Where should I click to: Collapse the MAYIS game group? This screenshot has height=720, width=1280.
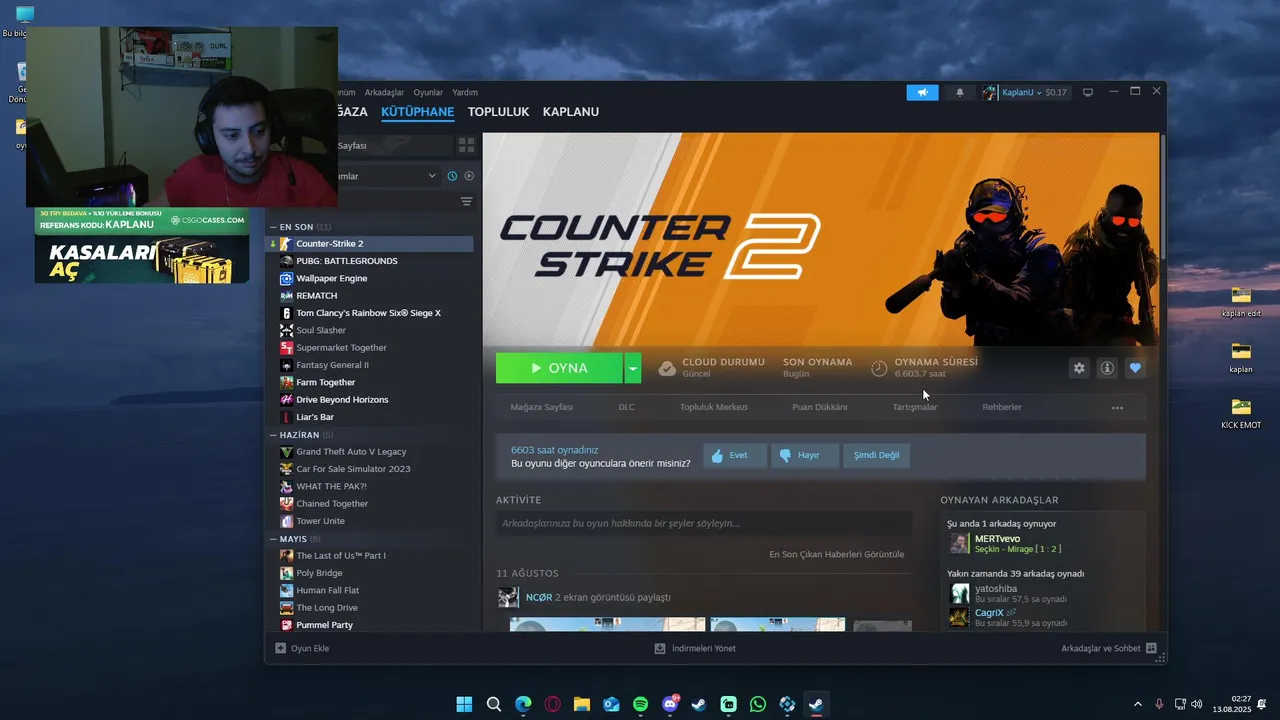pyautogui.click(x=272, y=539)
